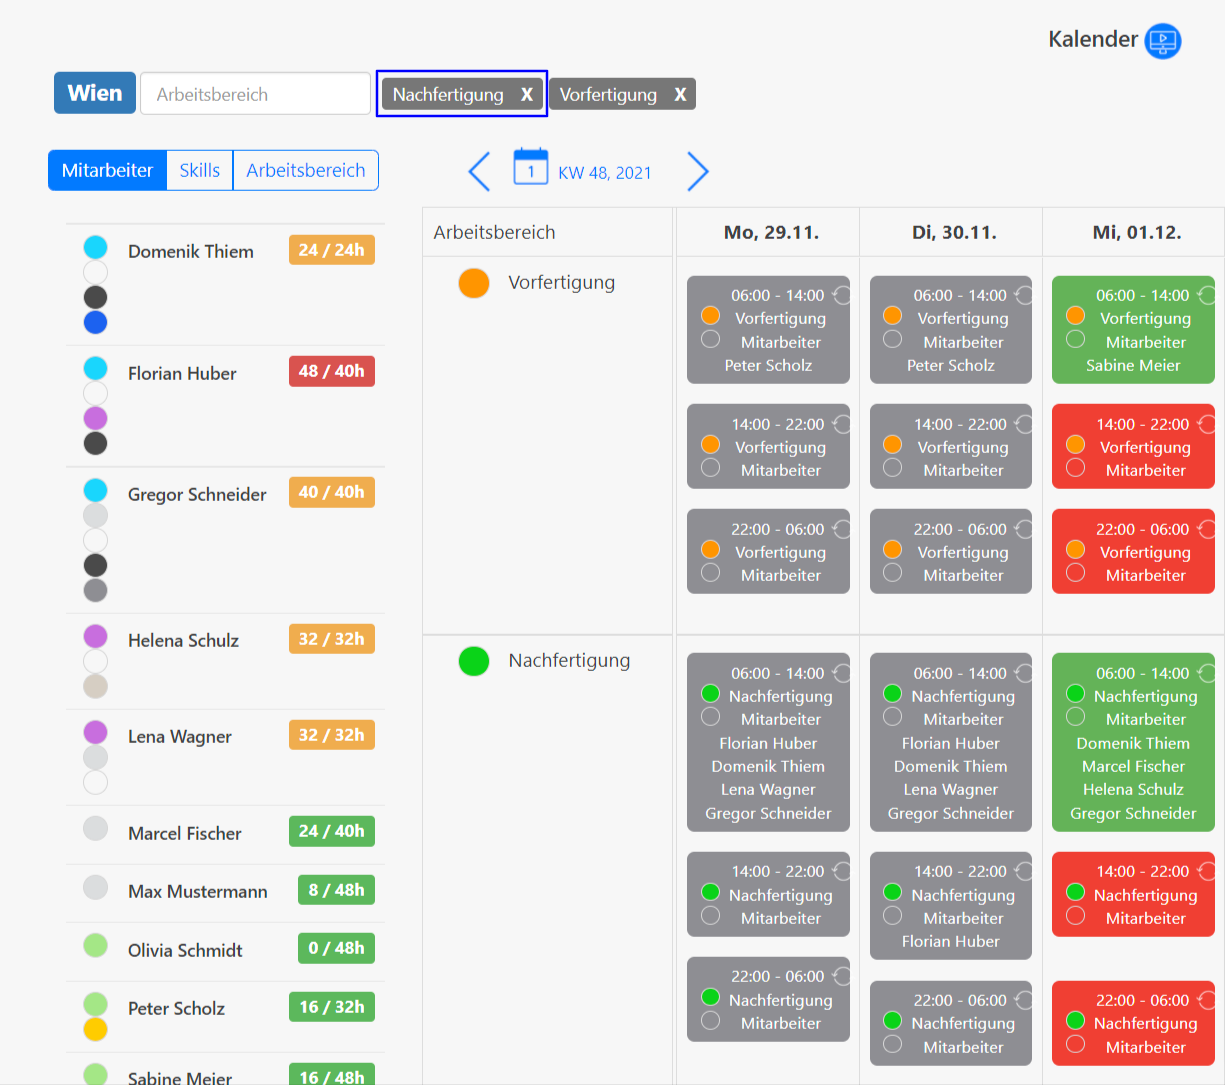Image resolution: width=1225 pixels, height=1085 pixels.
Task: Open Florian Huber's 48 / 40h badge
Action: [331, 371]
